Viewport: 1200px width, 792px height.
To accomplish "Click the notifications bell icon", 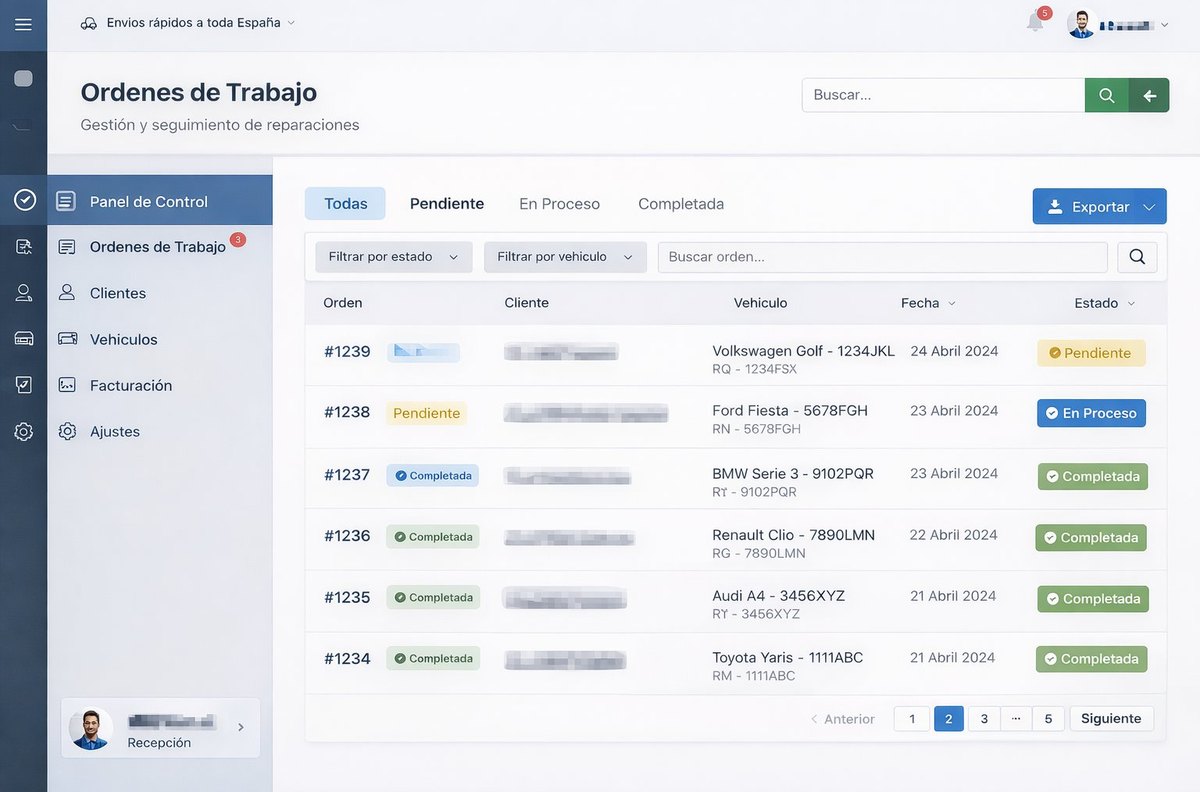I will tap(1032, 22).
